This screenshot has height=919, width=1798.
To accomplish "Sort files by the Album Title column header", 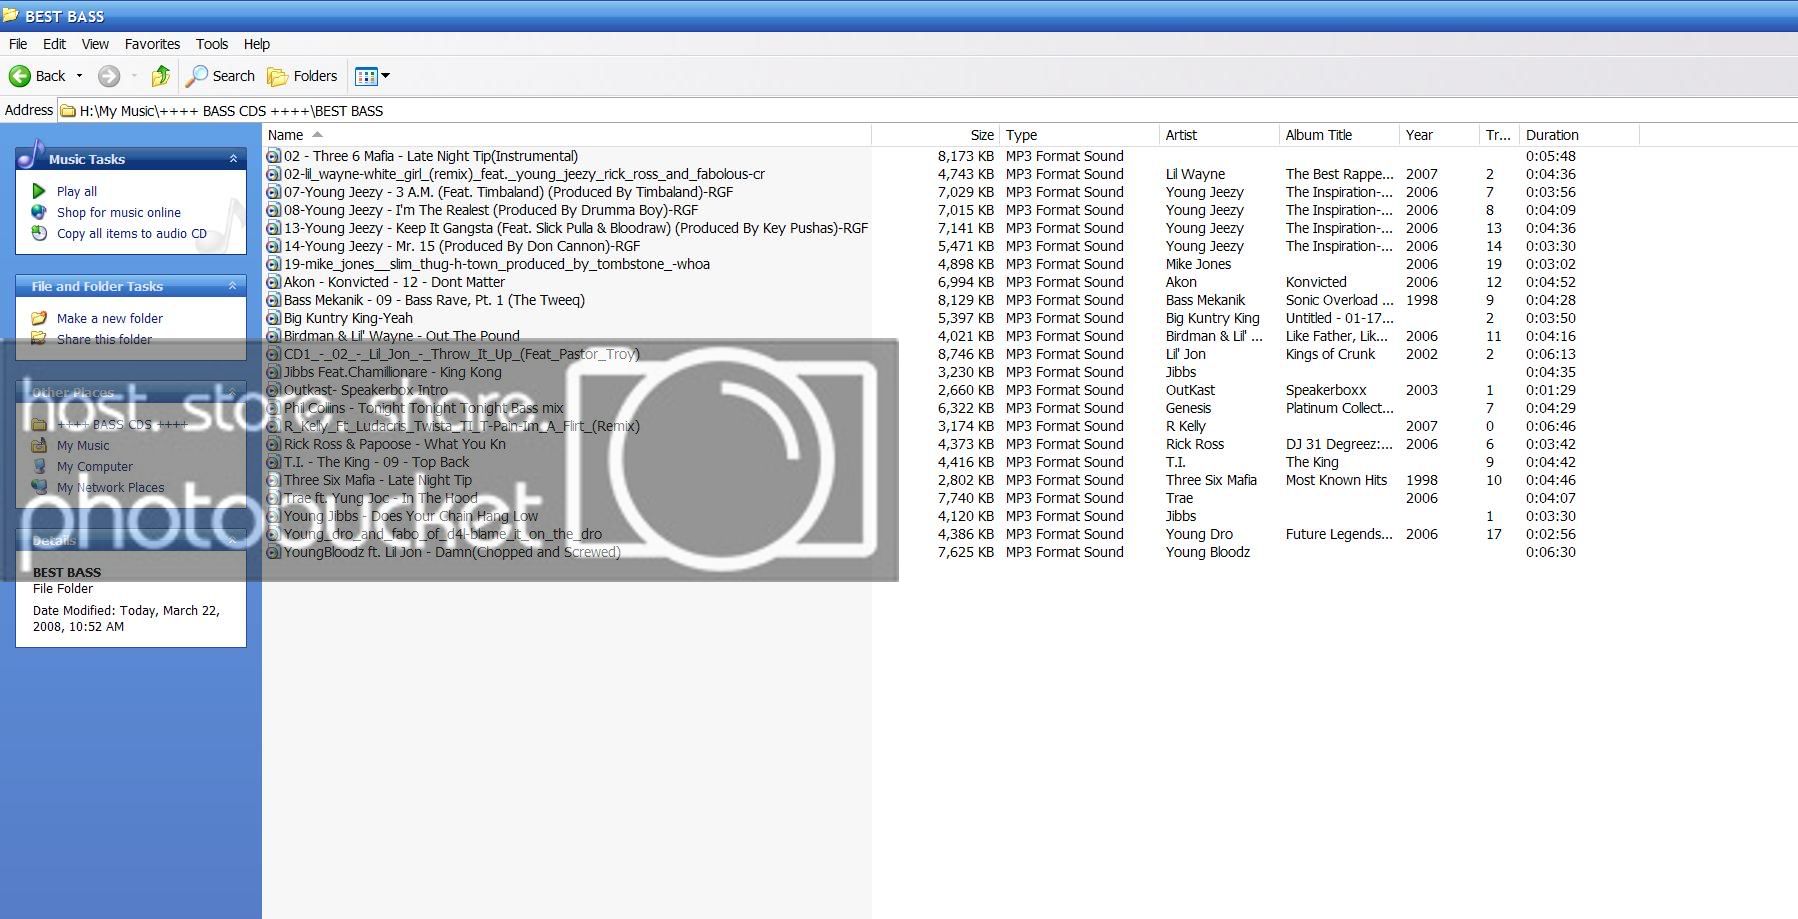I will (1339, 135).
